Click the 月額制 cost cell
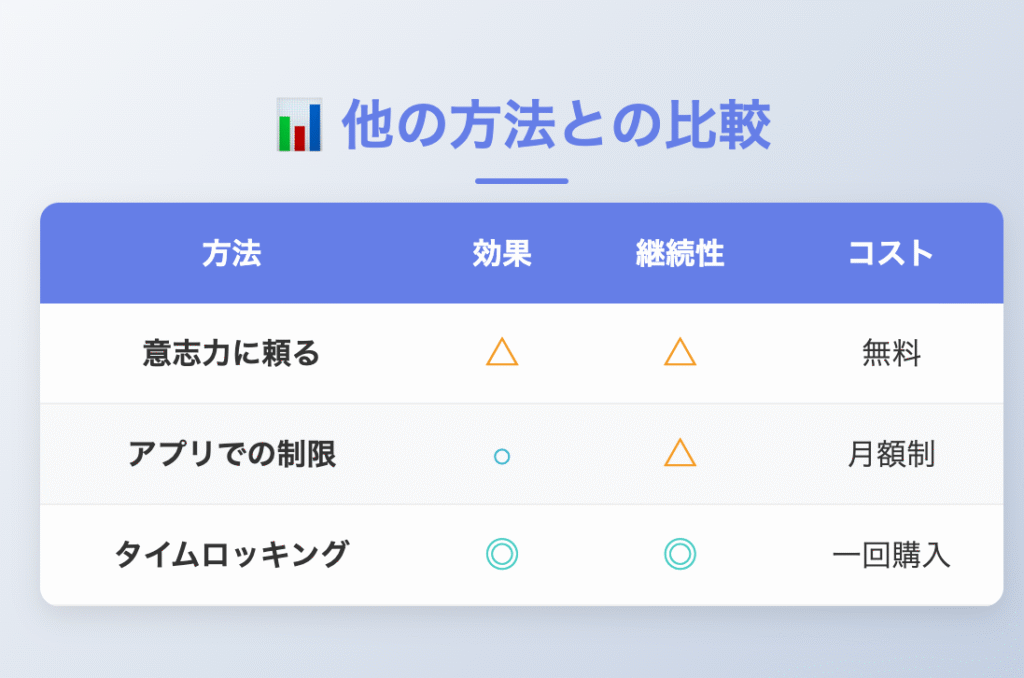1024x678 pixels. 891,454
